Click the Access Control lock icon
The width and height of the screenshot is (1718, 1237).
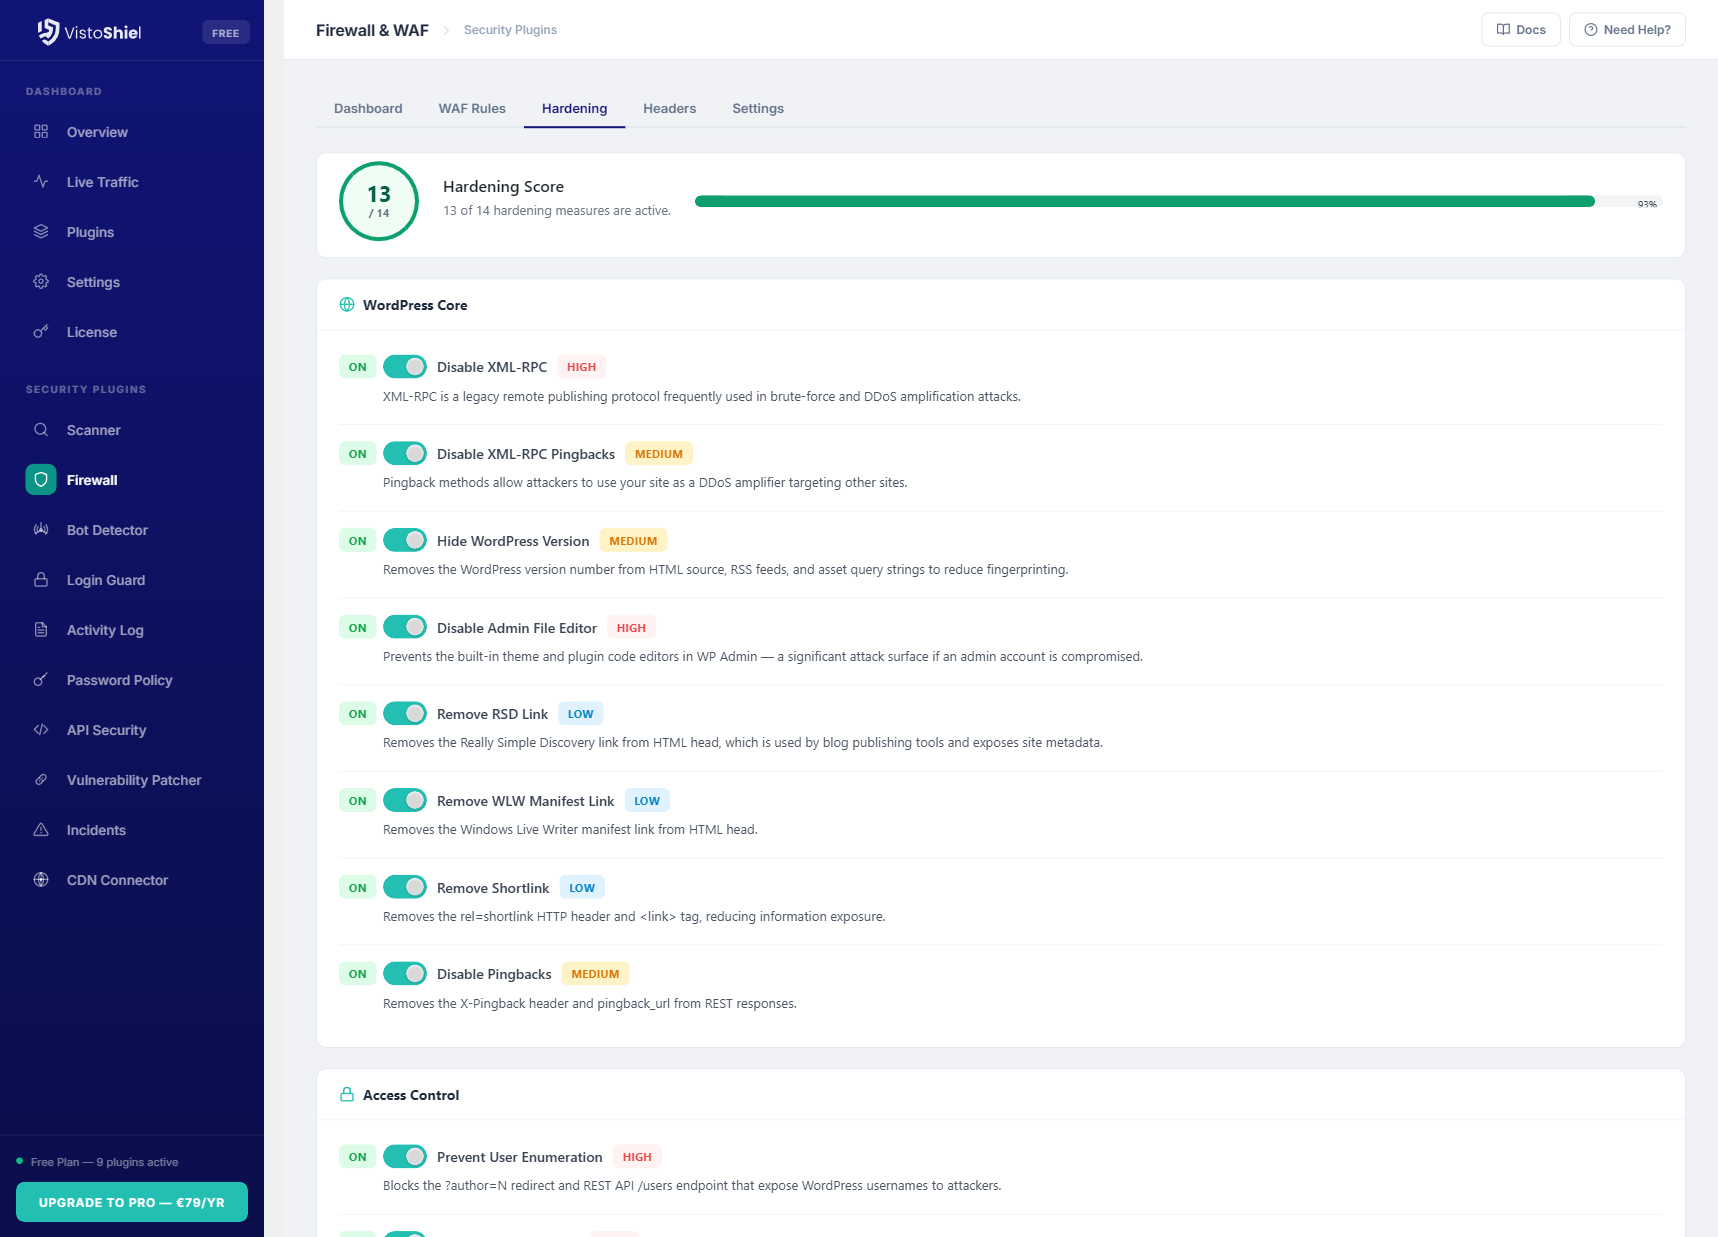tap(347, 1094)
